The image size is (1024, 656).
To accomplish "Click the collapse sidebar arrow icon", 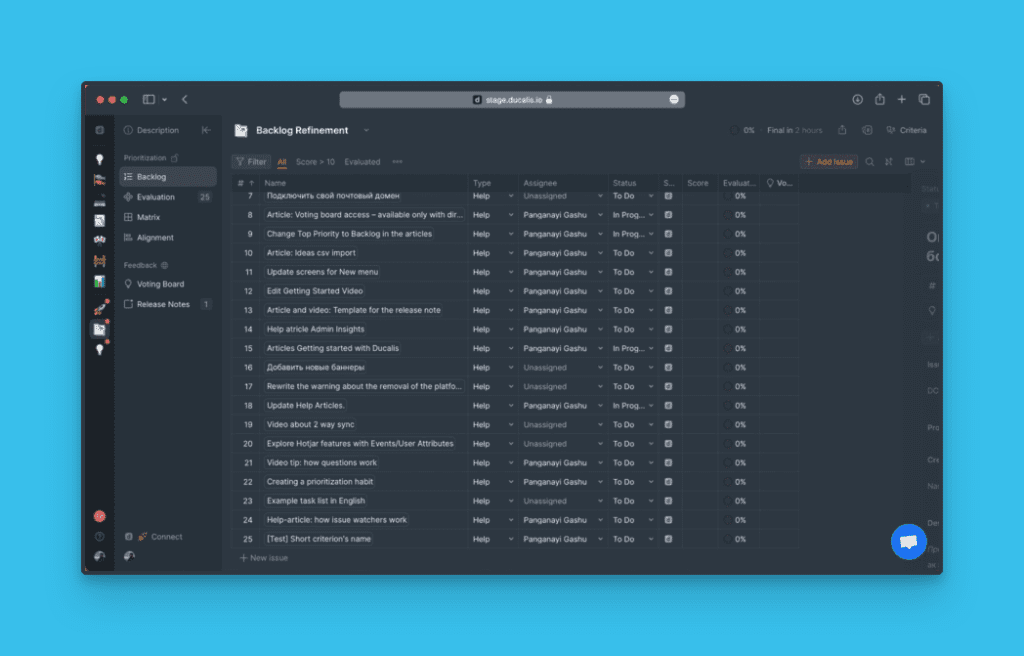I will coord(206,130).
